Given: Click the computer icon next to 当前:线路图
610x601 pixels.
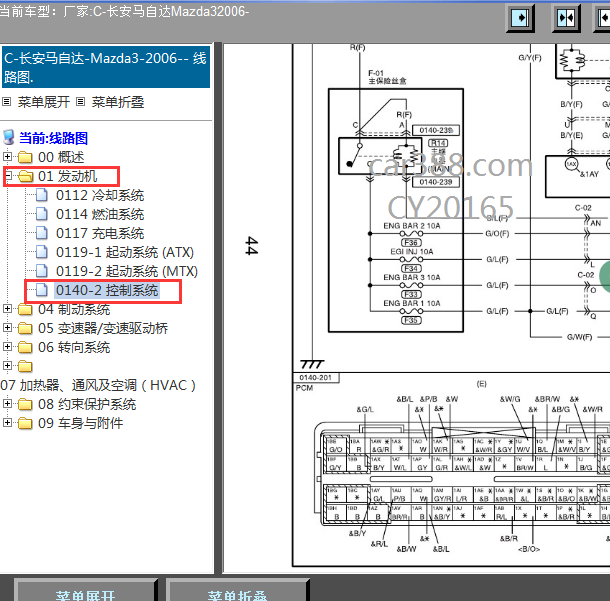Looking at the screenshot, I should tap(9, 138).
